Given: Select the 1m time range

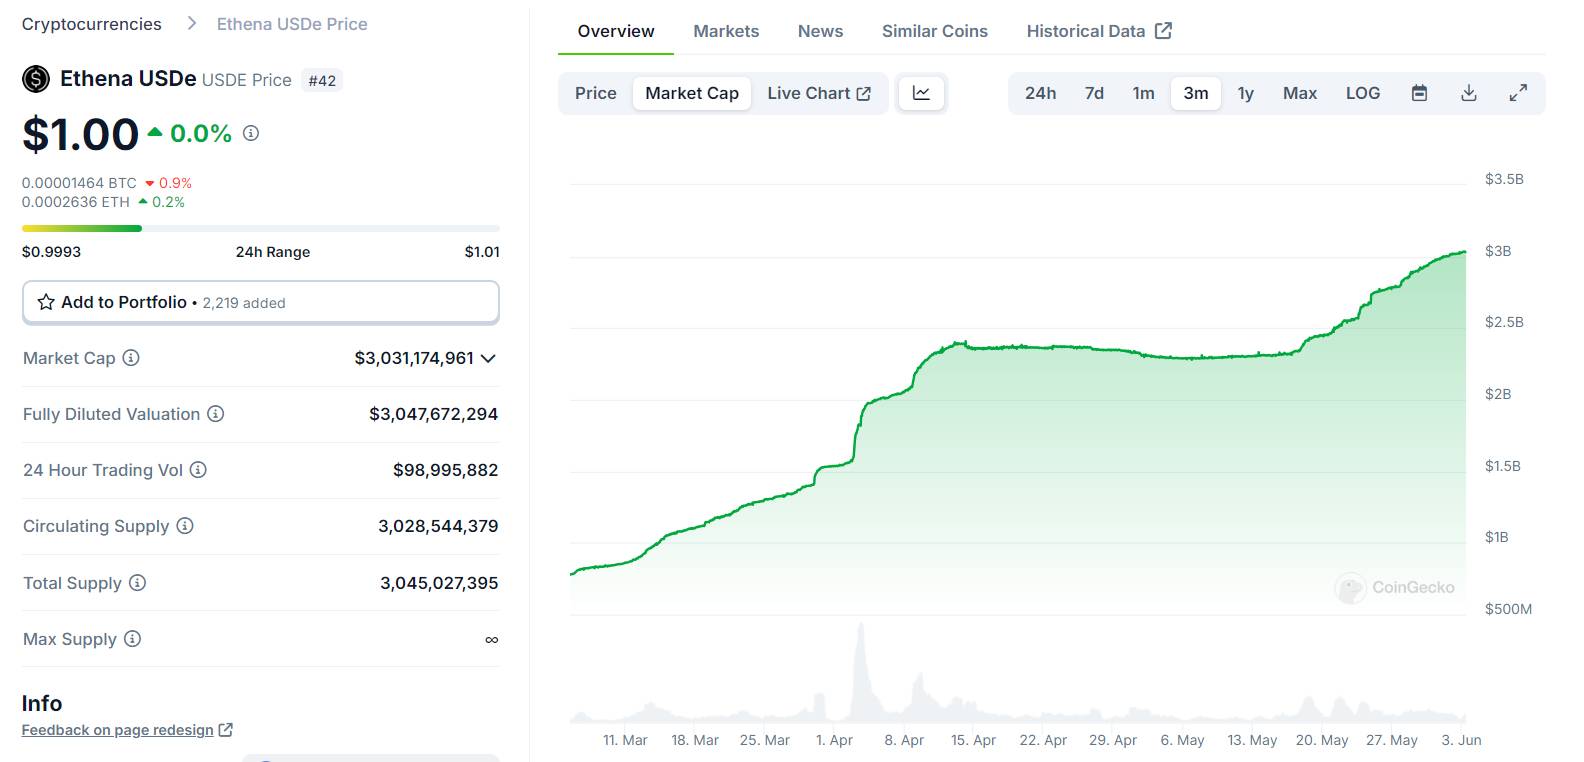Looking at the screenshot, I should tap(1144, 93).
